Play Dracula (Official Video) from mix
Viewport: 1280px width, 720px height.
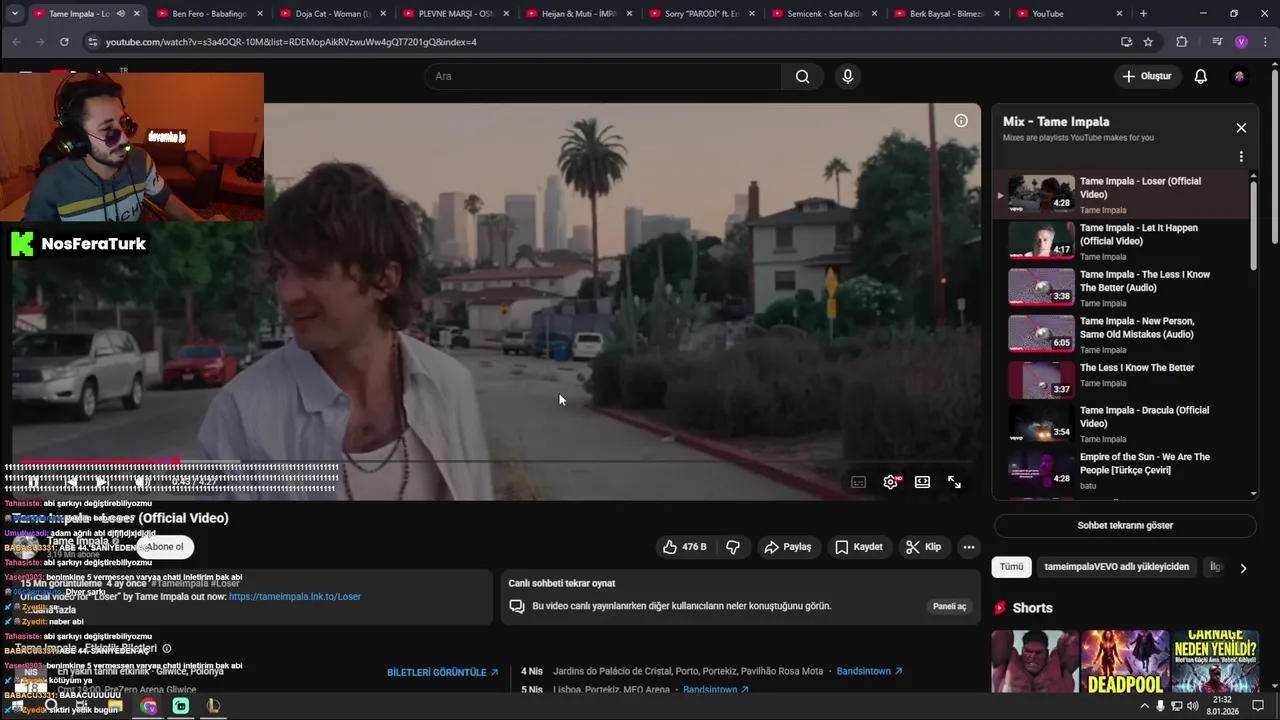coord(1121,423)
